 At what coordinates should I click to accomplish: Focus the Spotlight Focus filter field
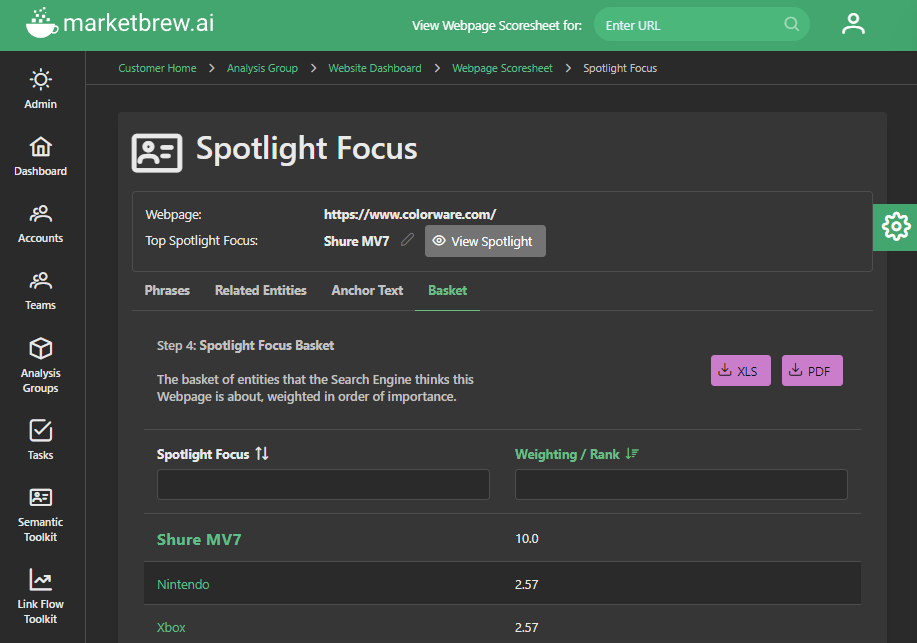323,485
